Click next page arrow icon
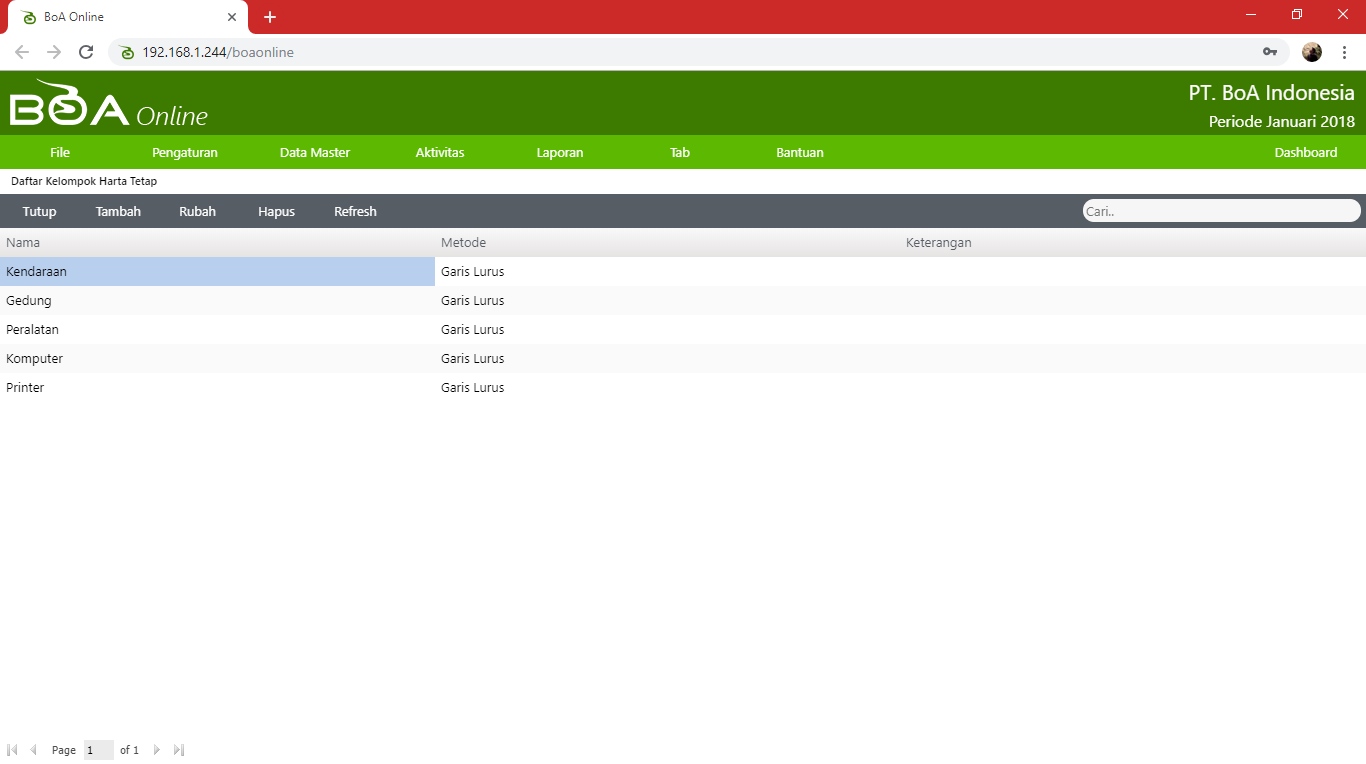Screen dimensions: 1366x764 (x=157, y=750)
